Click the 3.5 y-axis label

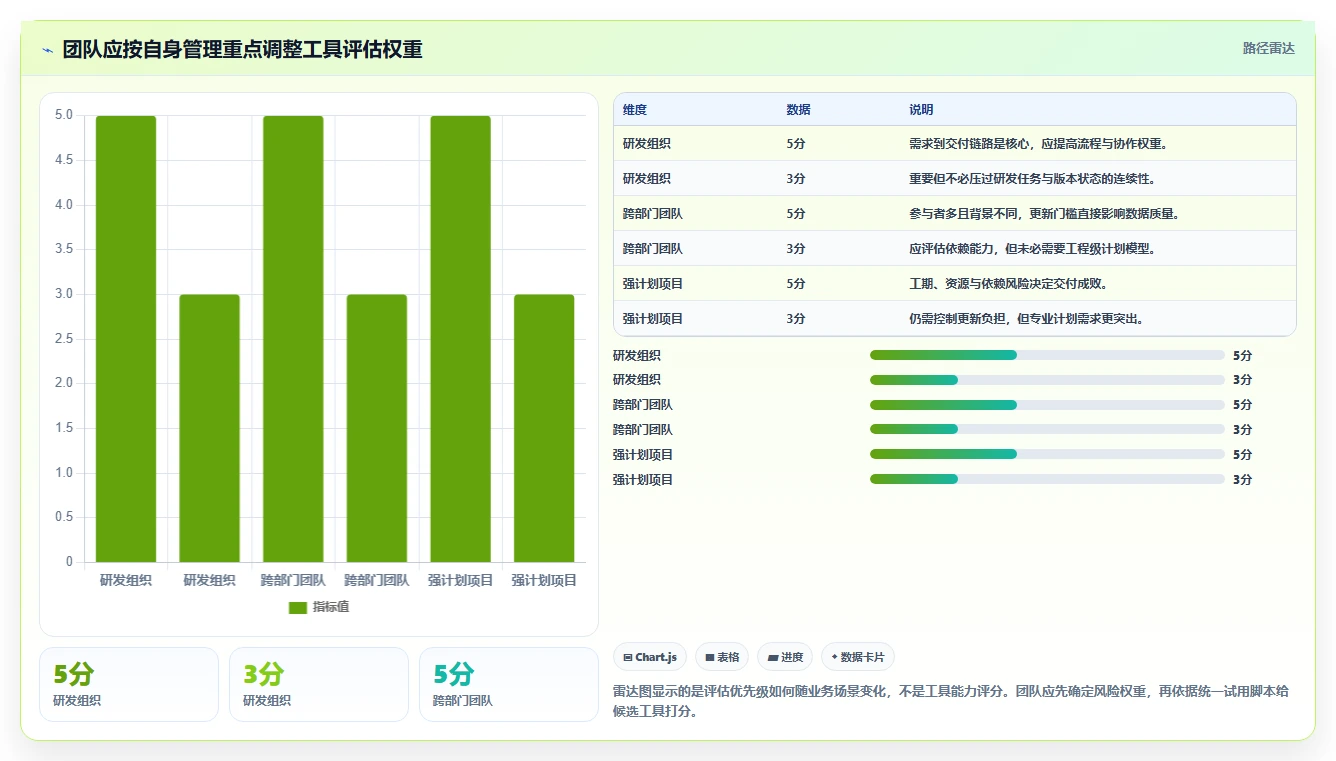(x=64, y=249)
